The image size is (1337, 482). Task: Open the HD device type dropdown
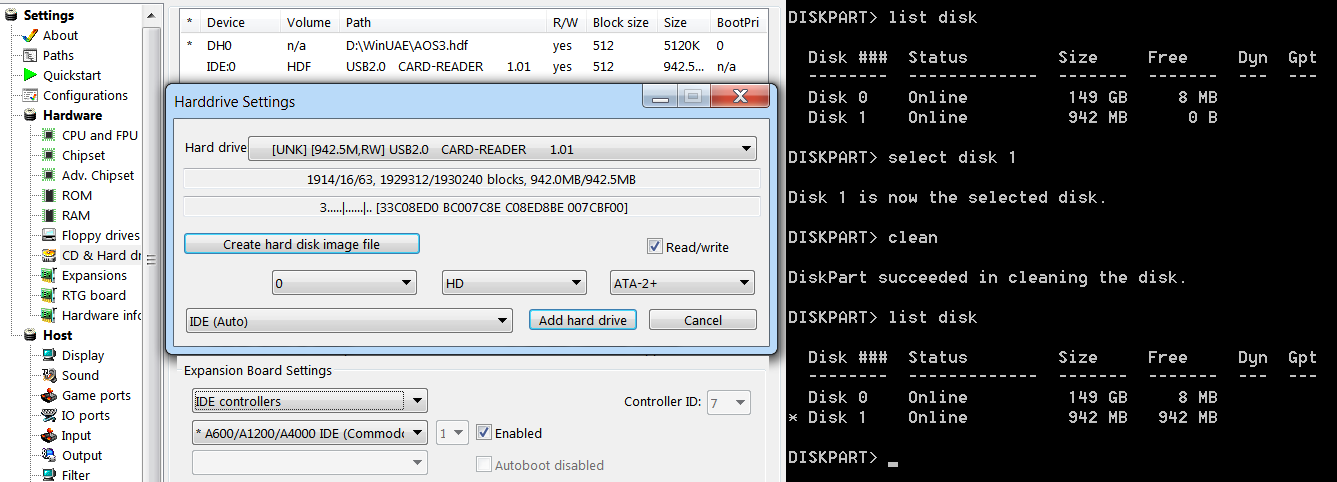(514, 283)
